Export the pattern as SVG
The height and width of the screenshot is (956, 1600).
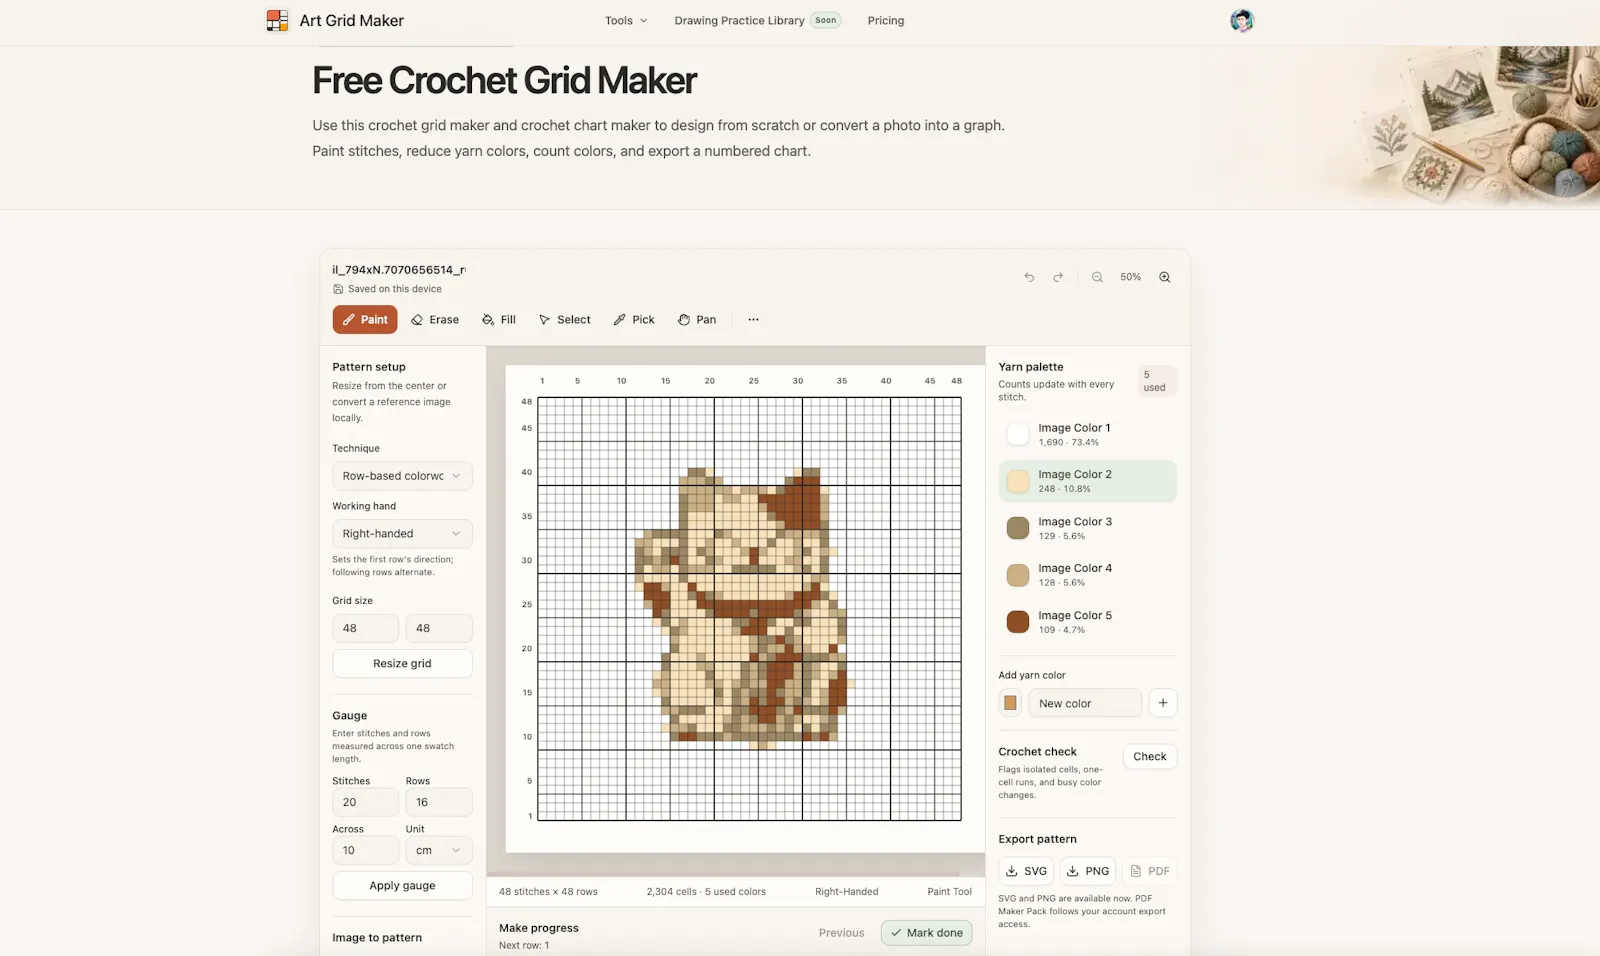click(1026, 871)
